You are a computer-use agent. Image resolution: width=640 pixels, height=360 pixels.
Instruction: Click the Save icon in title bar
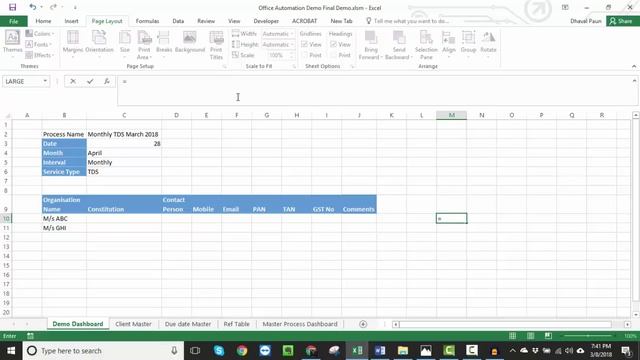coord(12,7)
